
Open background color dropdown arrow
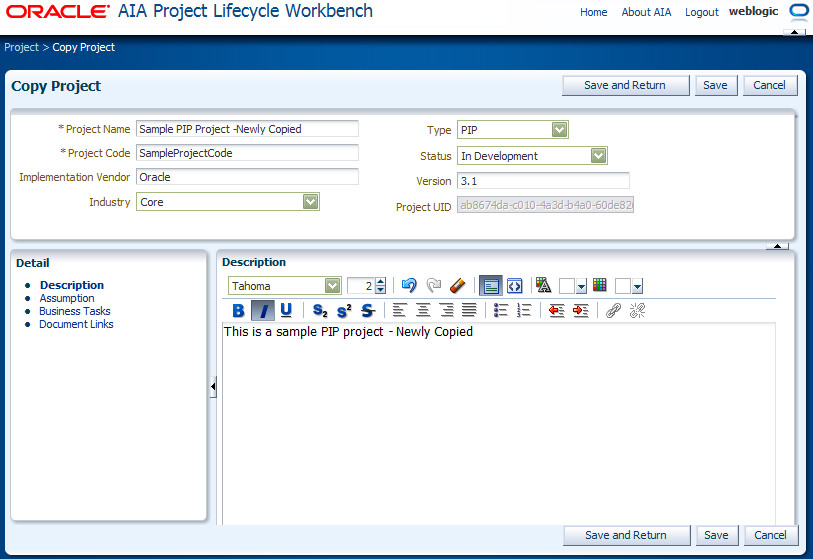[x=637, y=286]
